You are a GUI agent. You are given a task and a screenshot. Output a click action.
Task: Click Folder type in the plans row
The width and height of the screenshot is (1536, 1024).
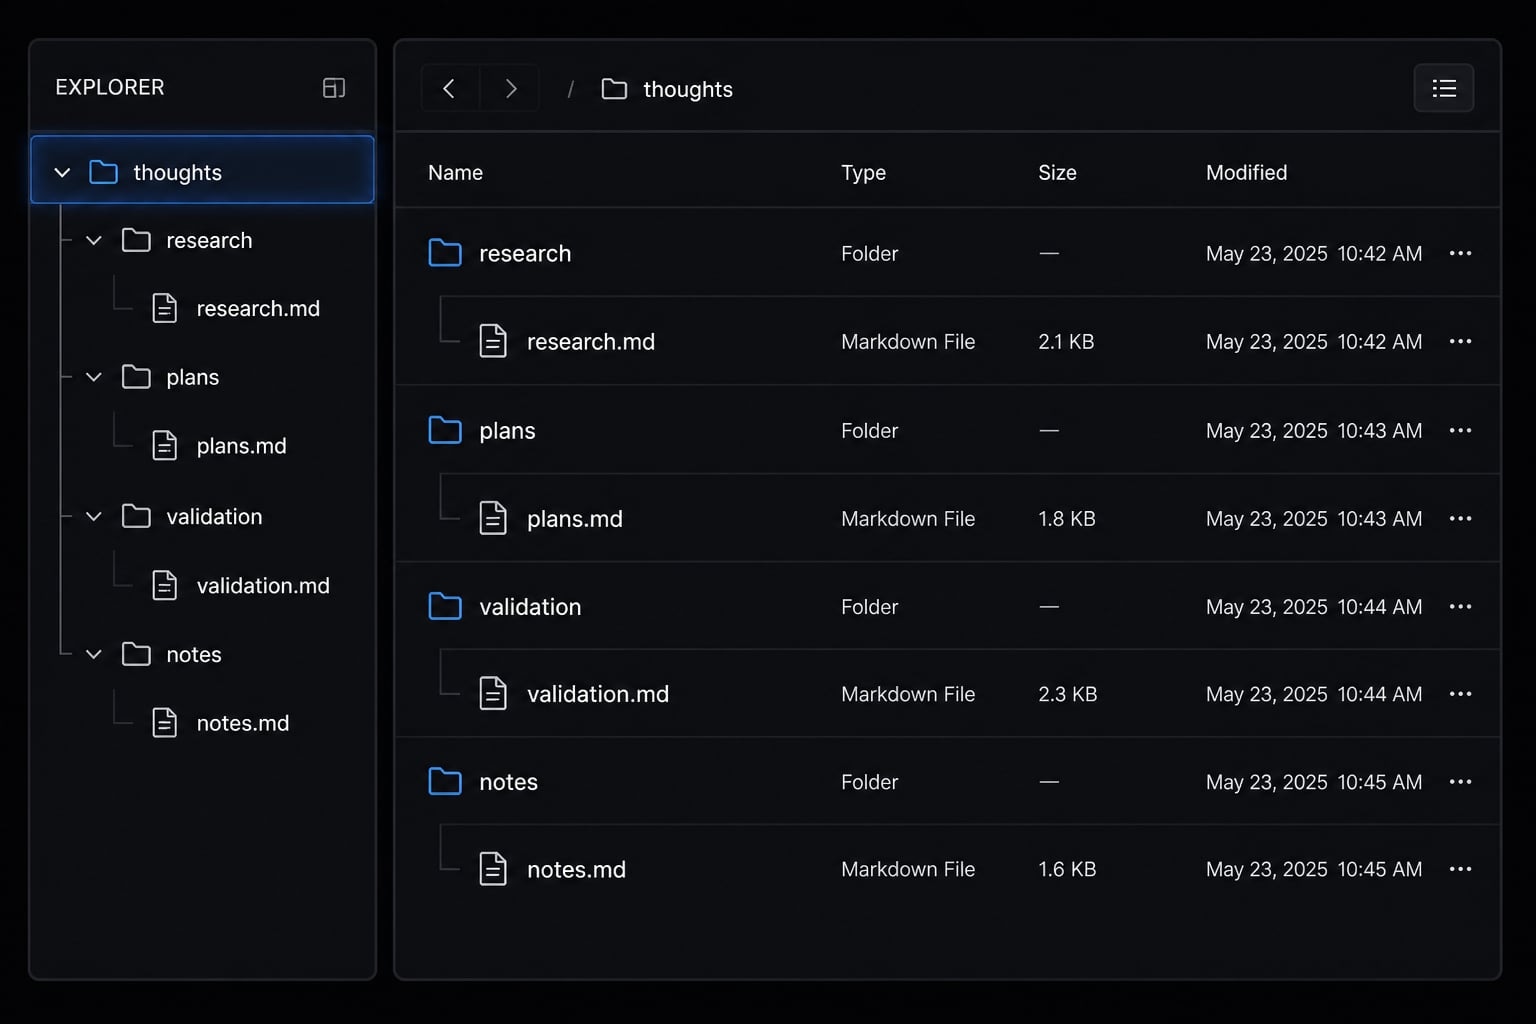(869, 430)
